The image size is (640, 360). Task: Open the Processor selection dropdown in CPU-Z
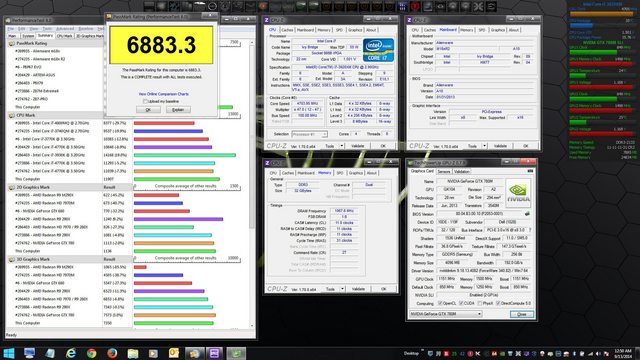(309, 134)
